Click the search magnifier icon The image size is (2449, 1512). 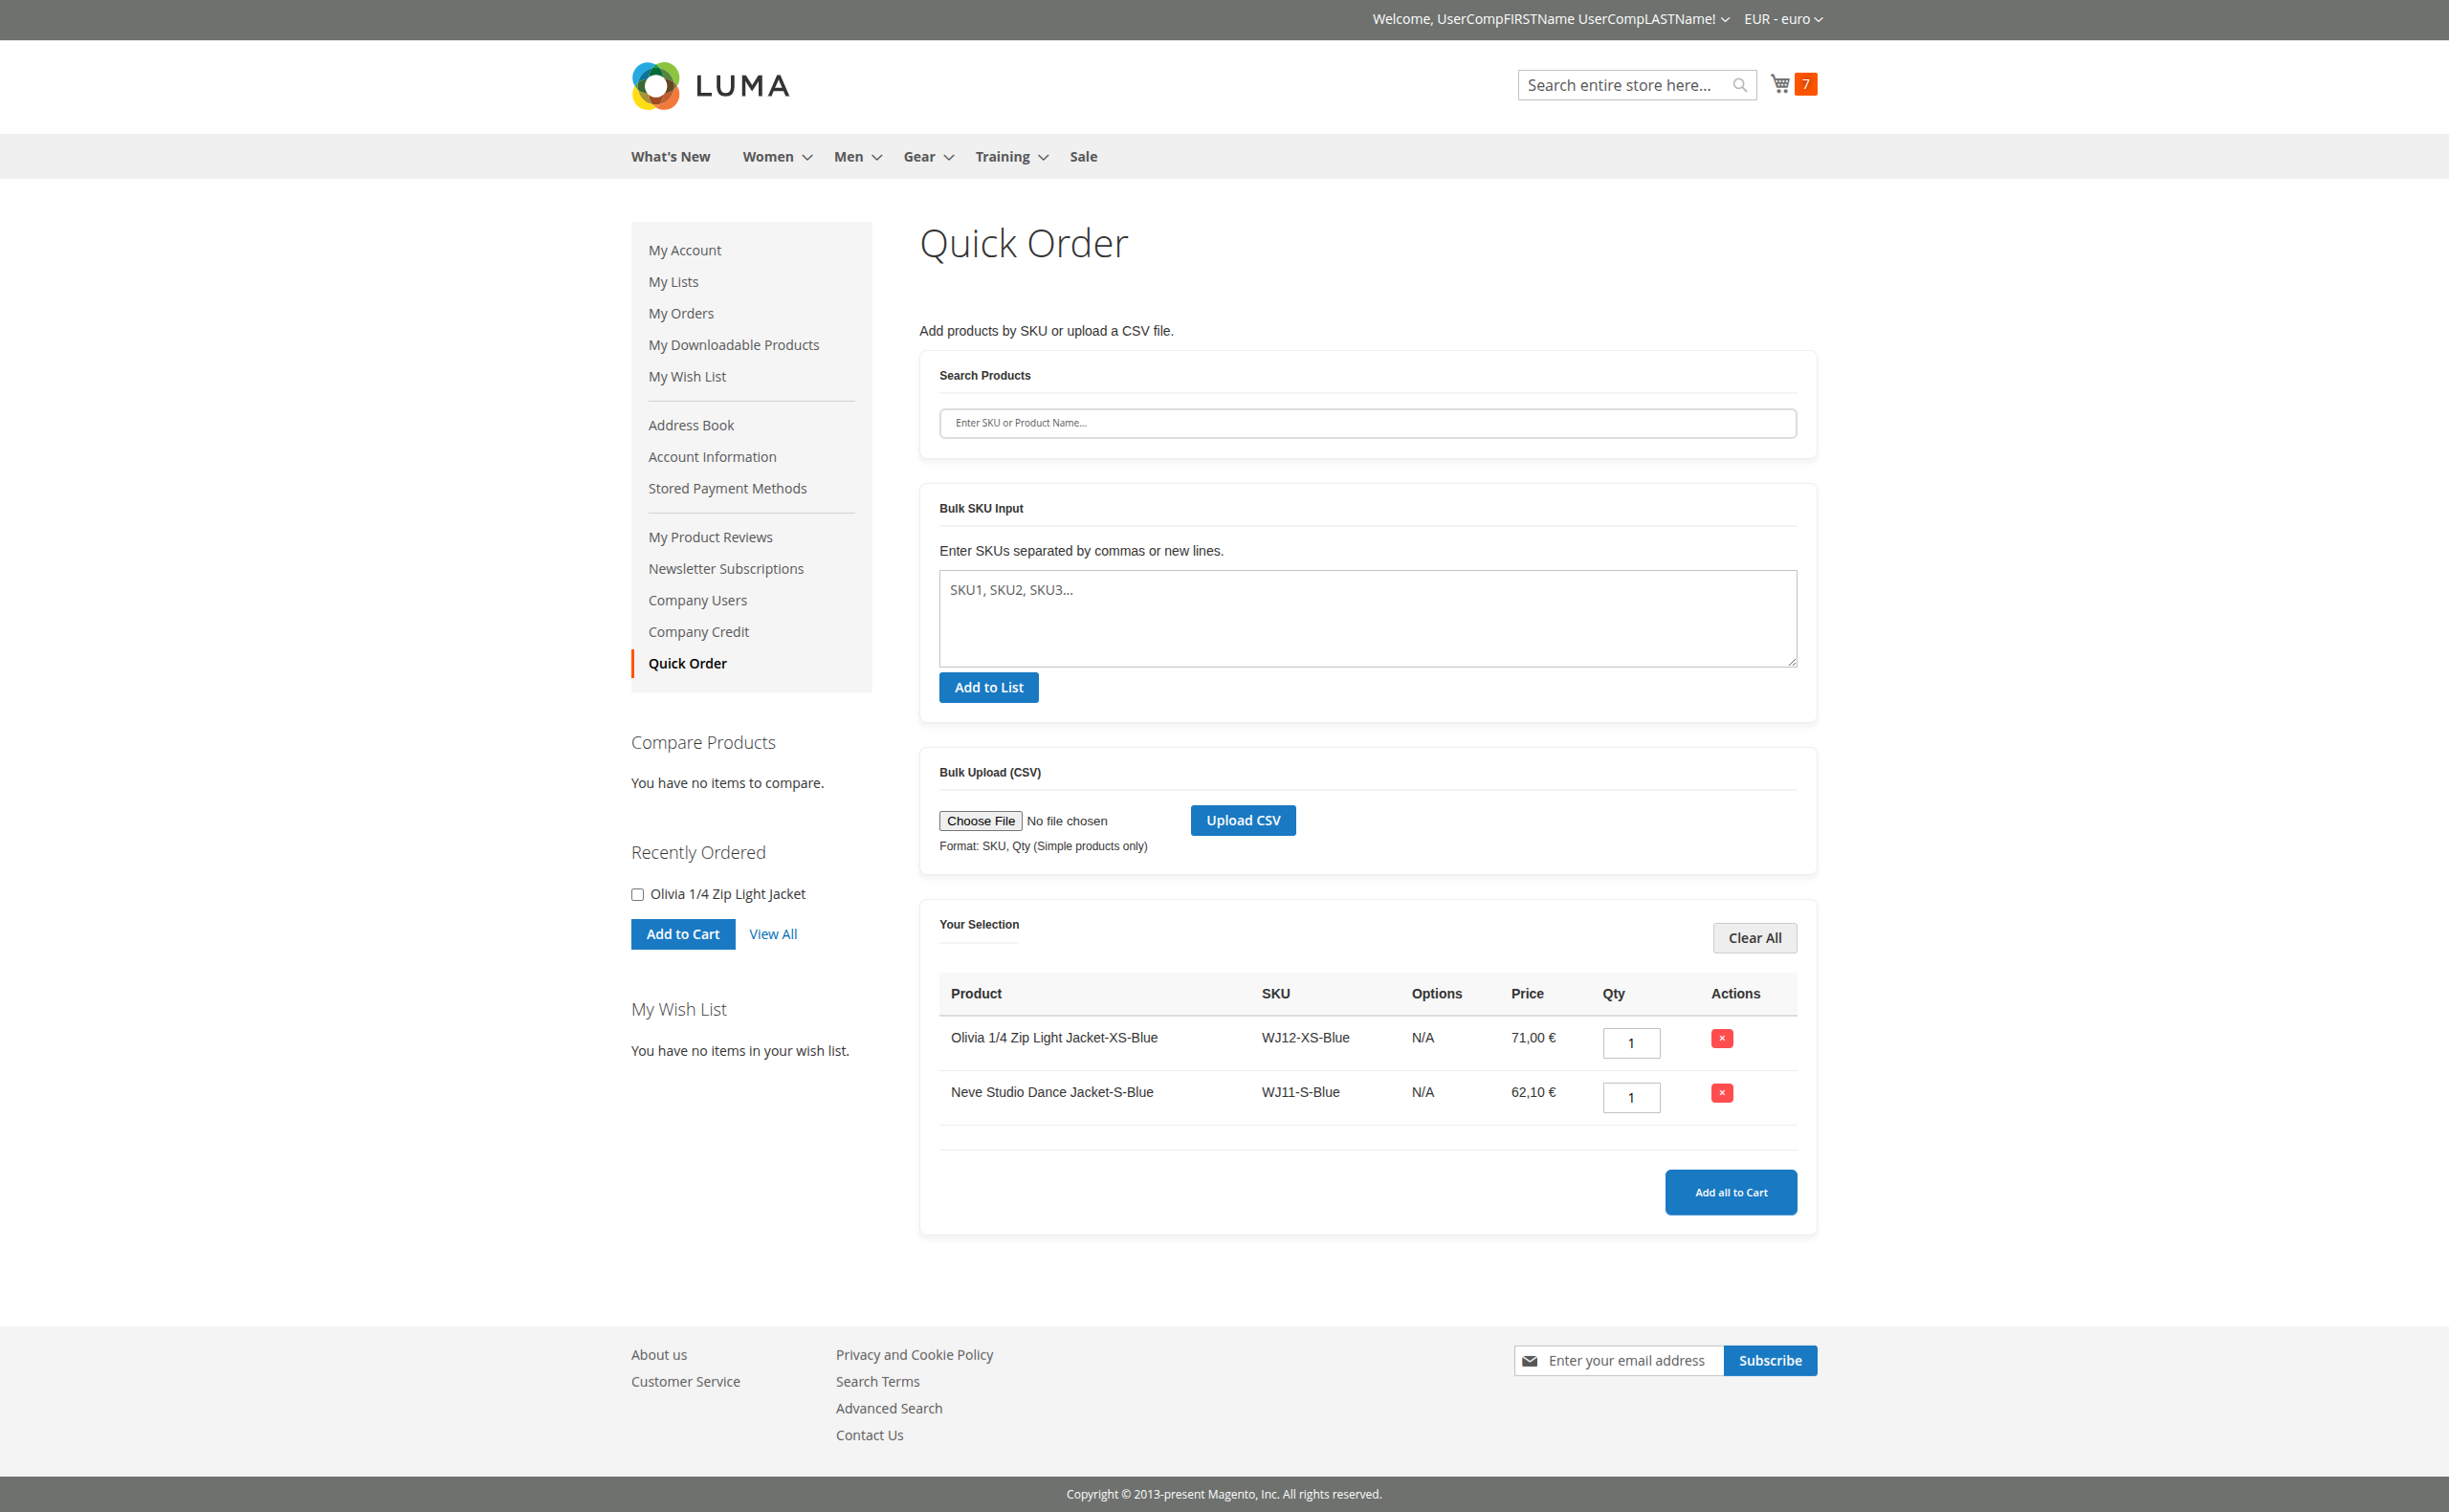coord(1740,85)
